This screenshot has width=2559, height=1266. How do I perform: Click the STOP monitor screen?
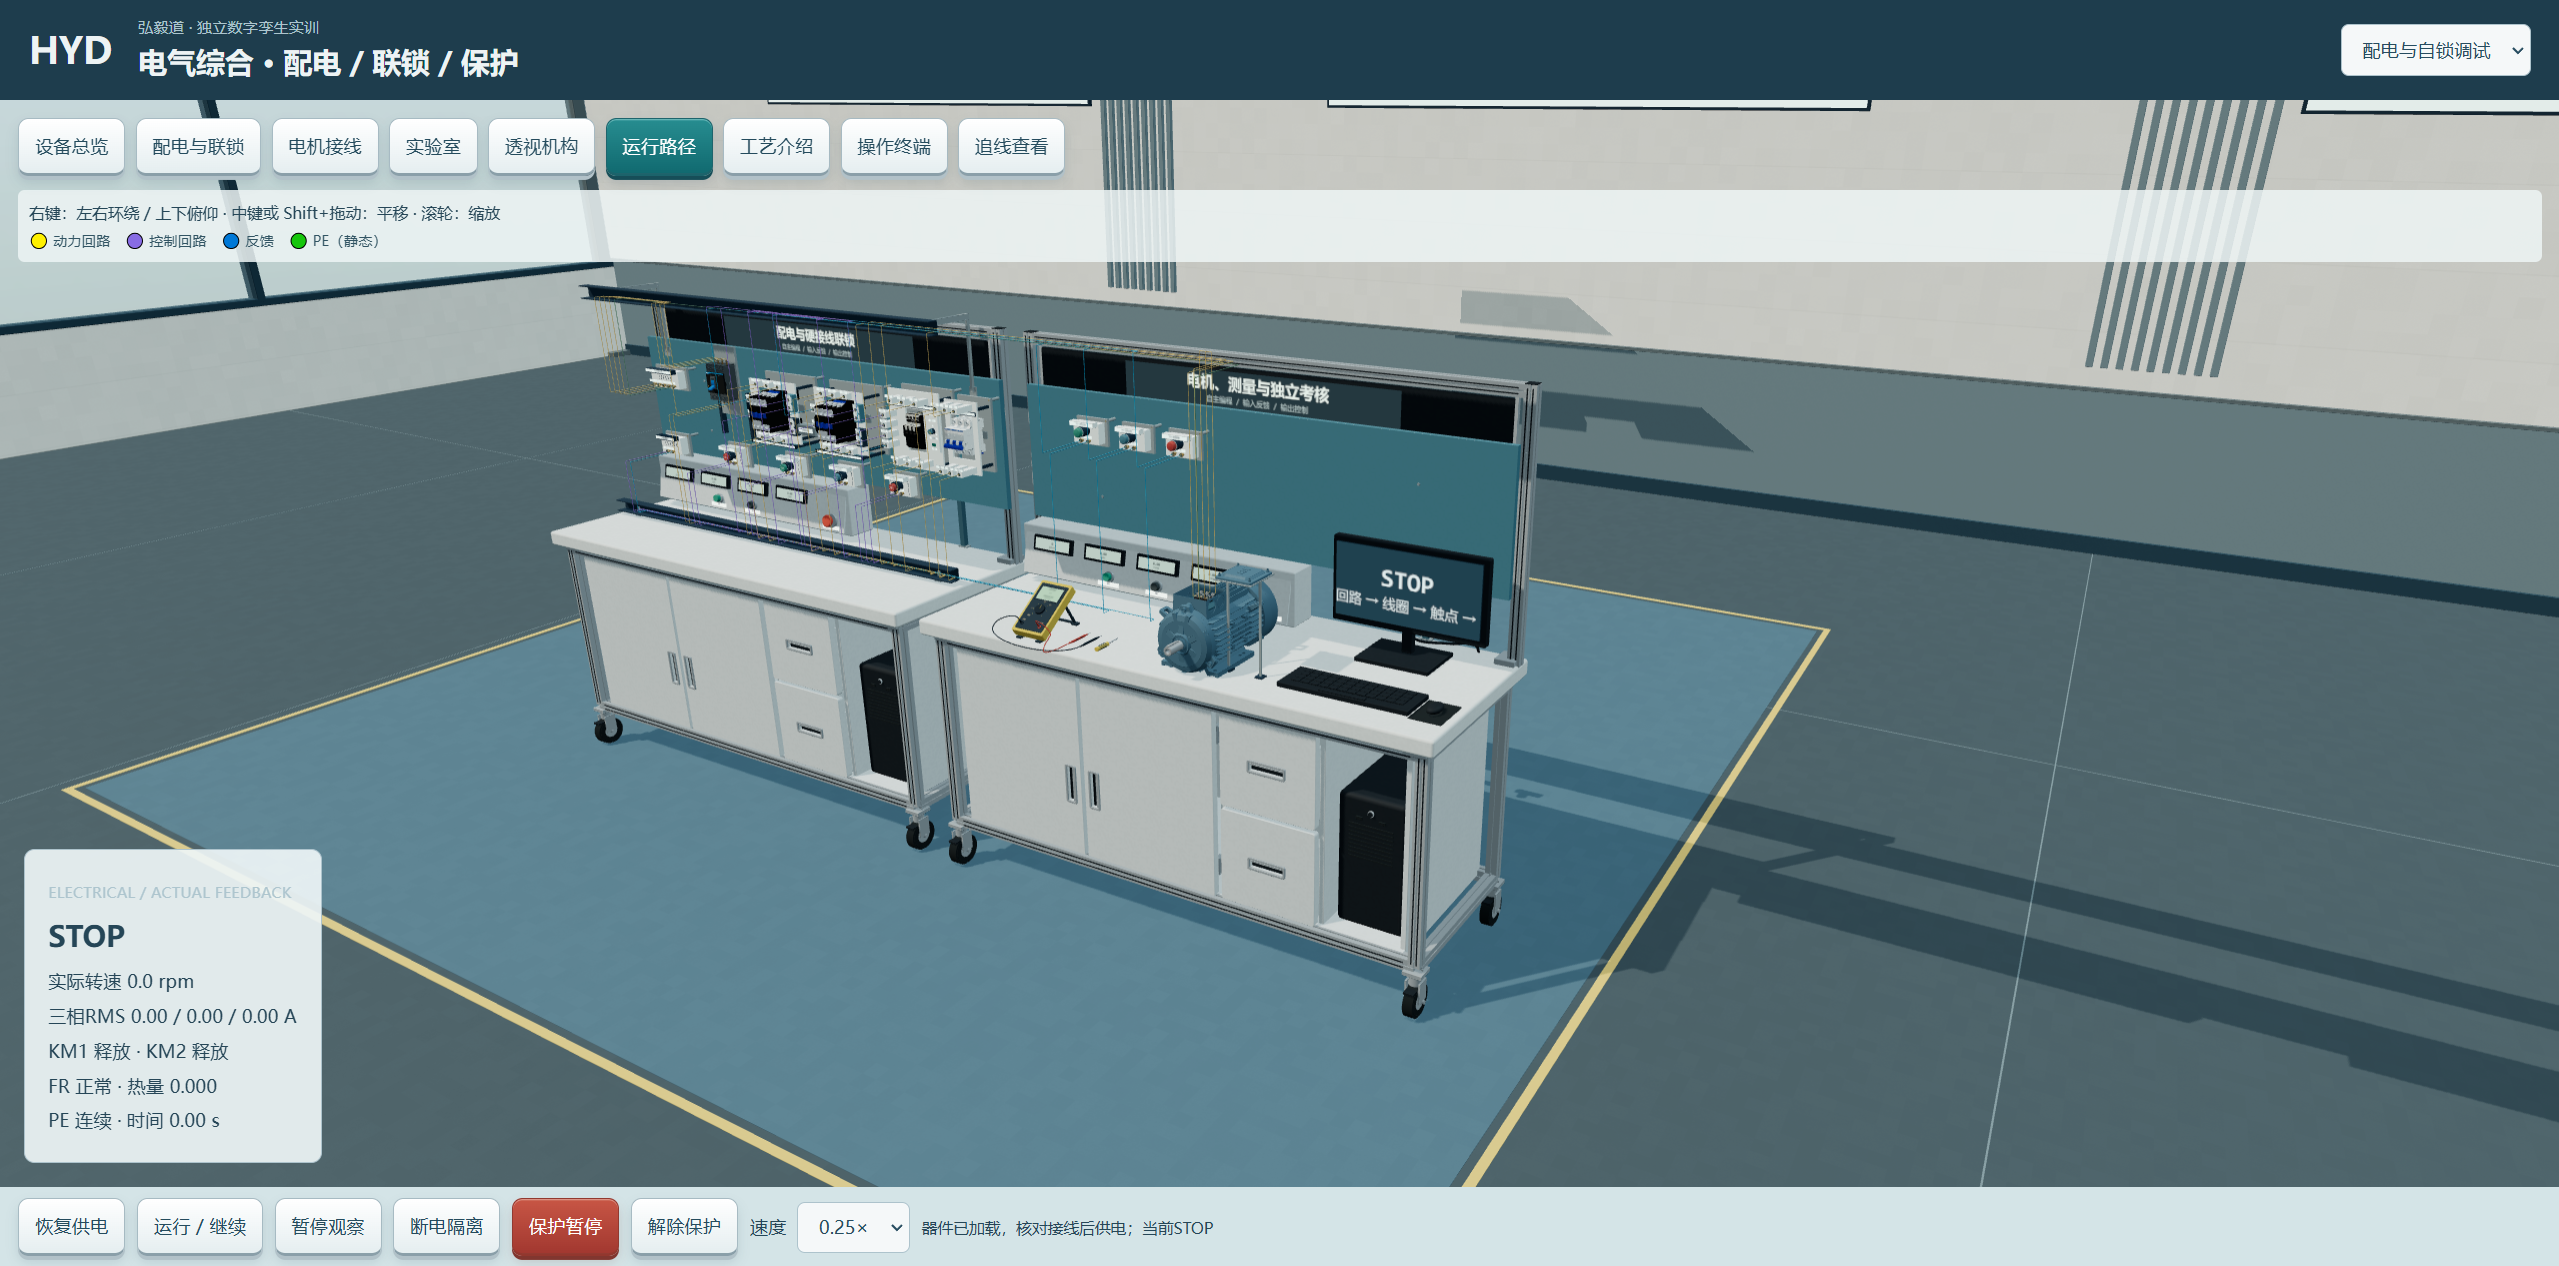tap(1411, 592)
